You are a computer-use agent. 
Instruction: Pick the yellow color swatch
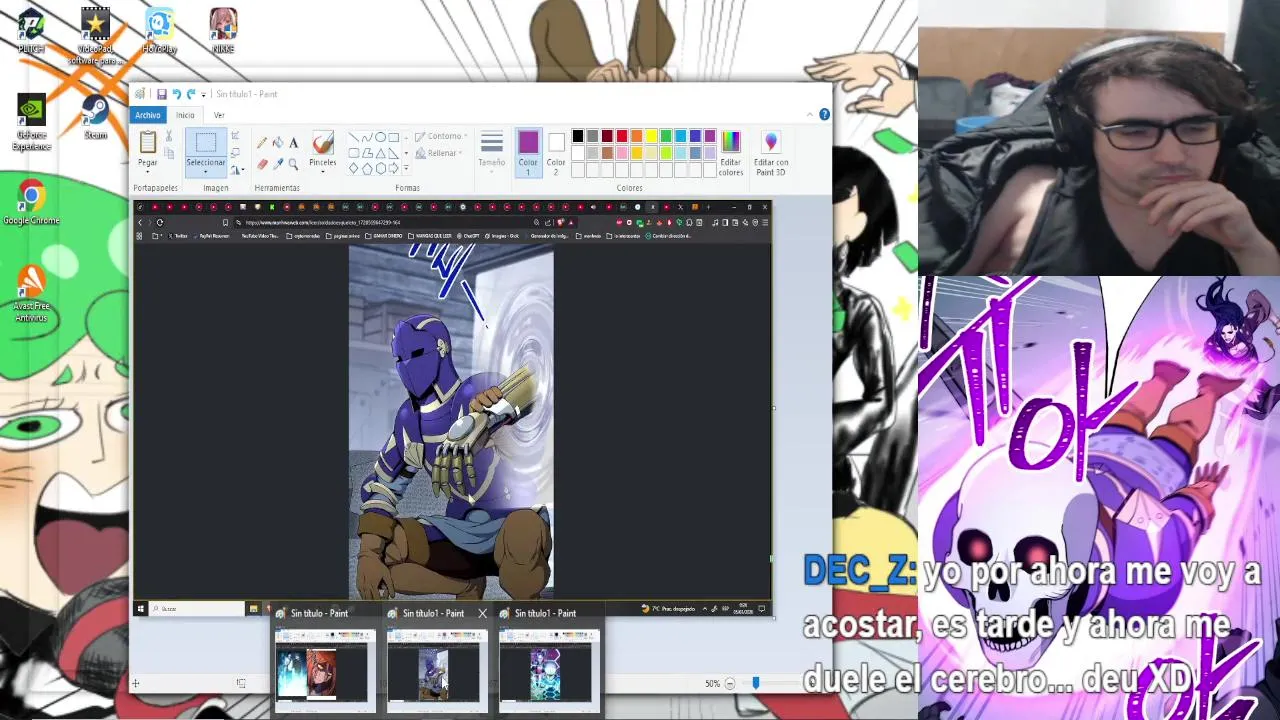[x=651, y=136]
